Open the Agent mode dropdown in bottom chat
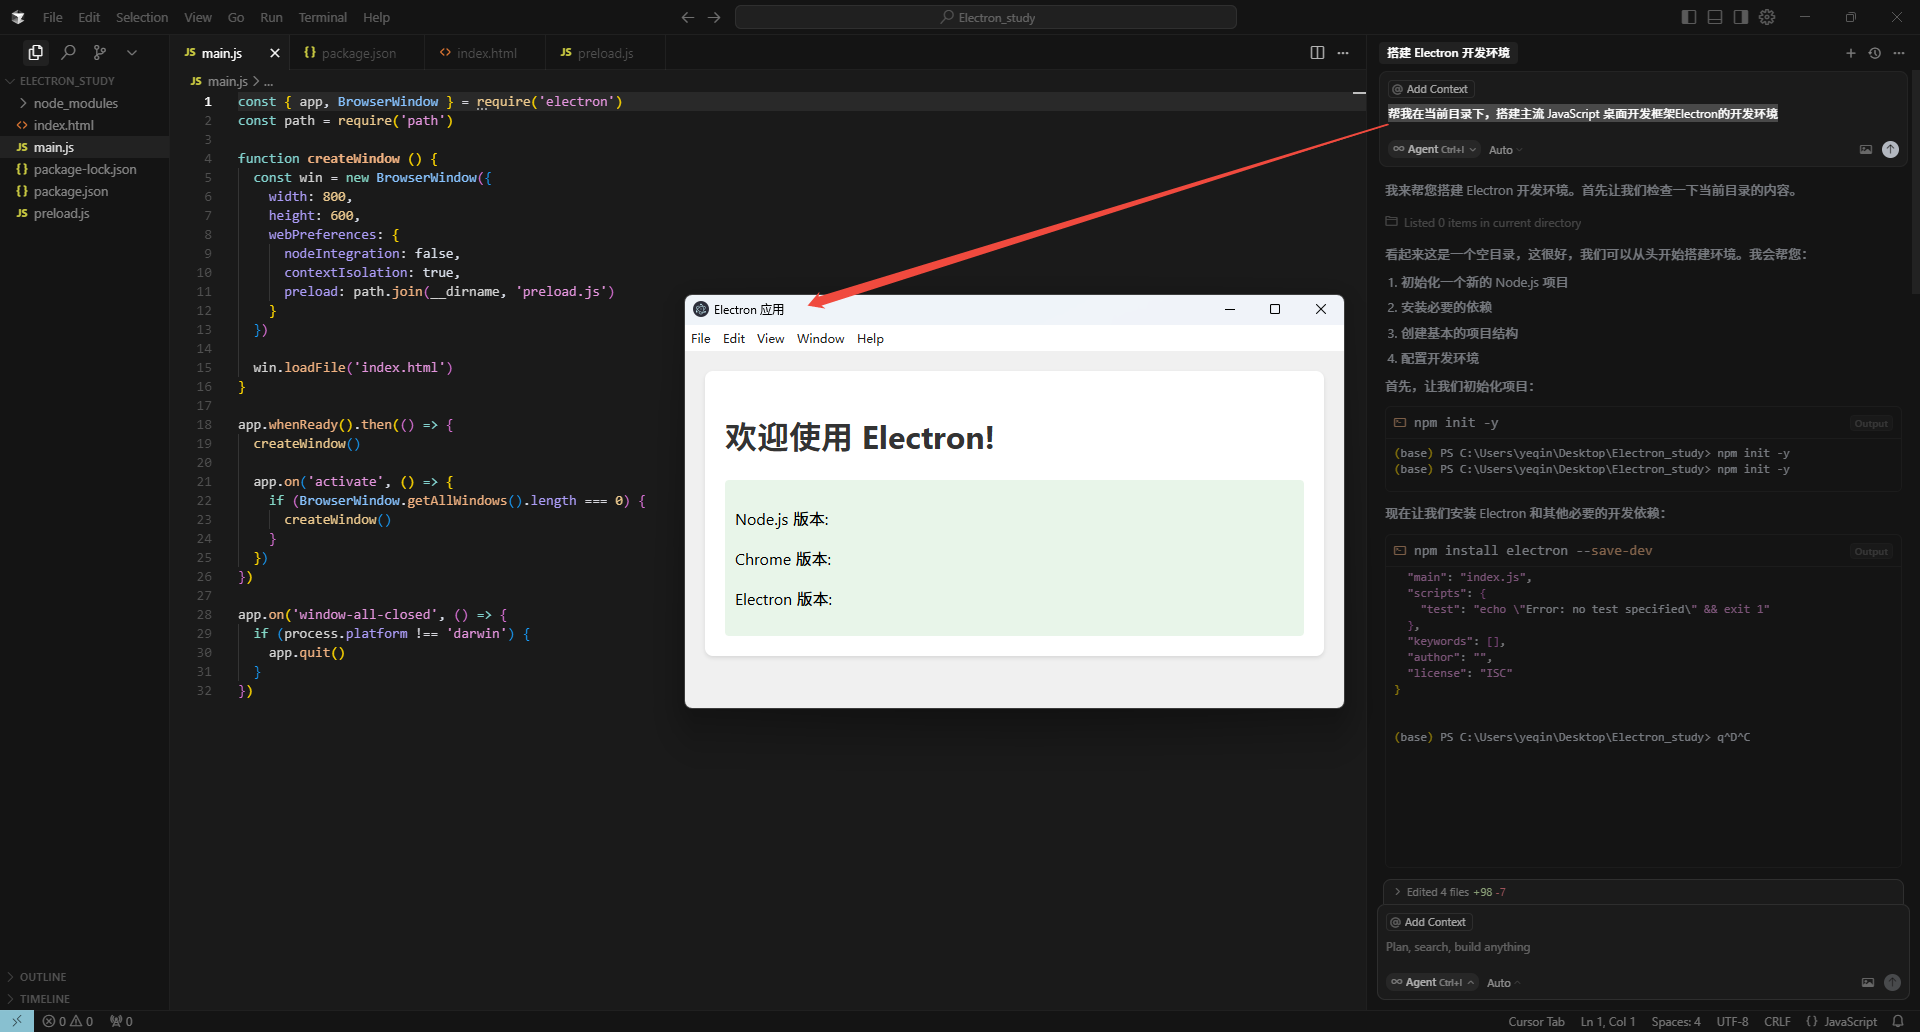The width and height of the screenshot is (1920, 1032). click(x=1432, y=983)
